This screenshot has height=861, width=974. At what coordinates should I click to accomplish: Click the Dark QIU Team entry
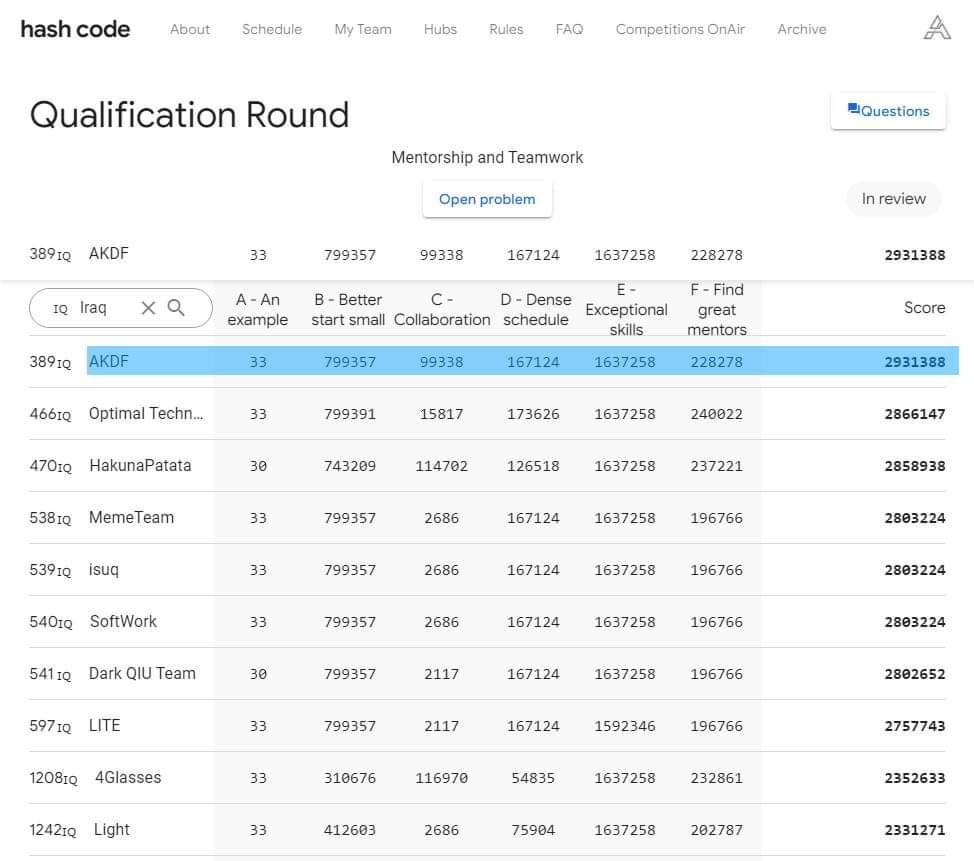point(142,673)
